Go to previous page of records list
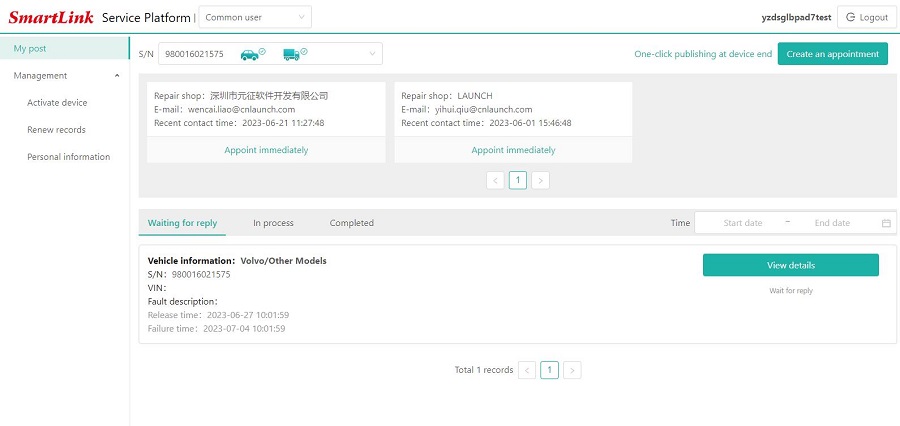Image resolution: width=900 pixels, height=426 pixels. [527, 370]
